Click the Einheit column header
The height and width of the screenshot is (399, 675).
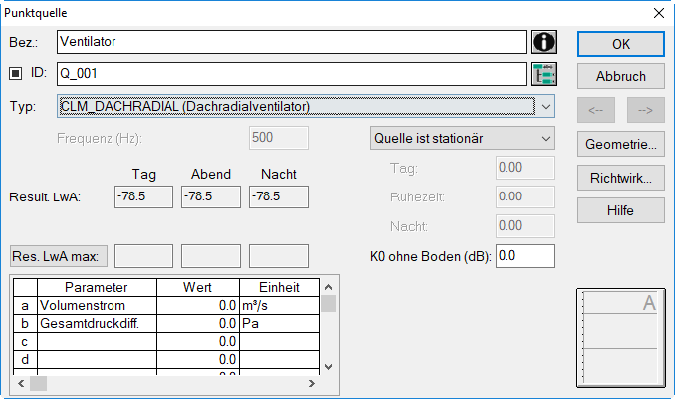pyautogui.click(x=279, y=287)
